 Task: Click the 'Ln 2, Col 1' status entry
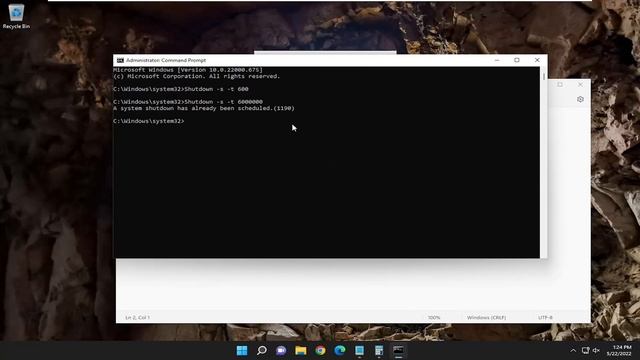click(x=138, y=318)
